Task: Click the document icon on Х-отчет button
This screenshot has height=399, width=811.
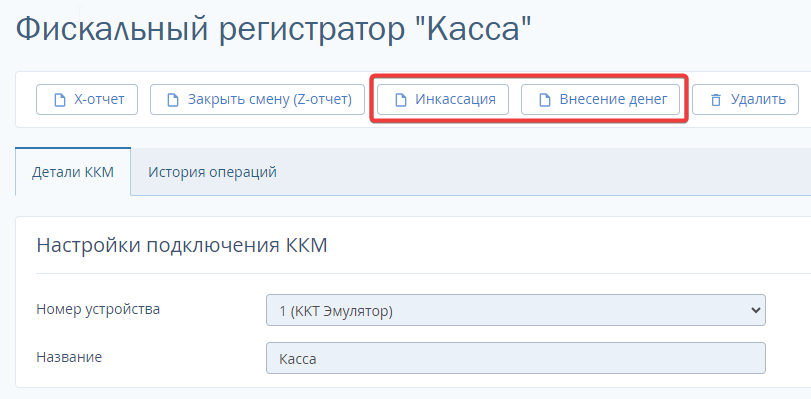Action: pos(60,100)
